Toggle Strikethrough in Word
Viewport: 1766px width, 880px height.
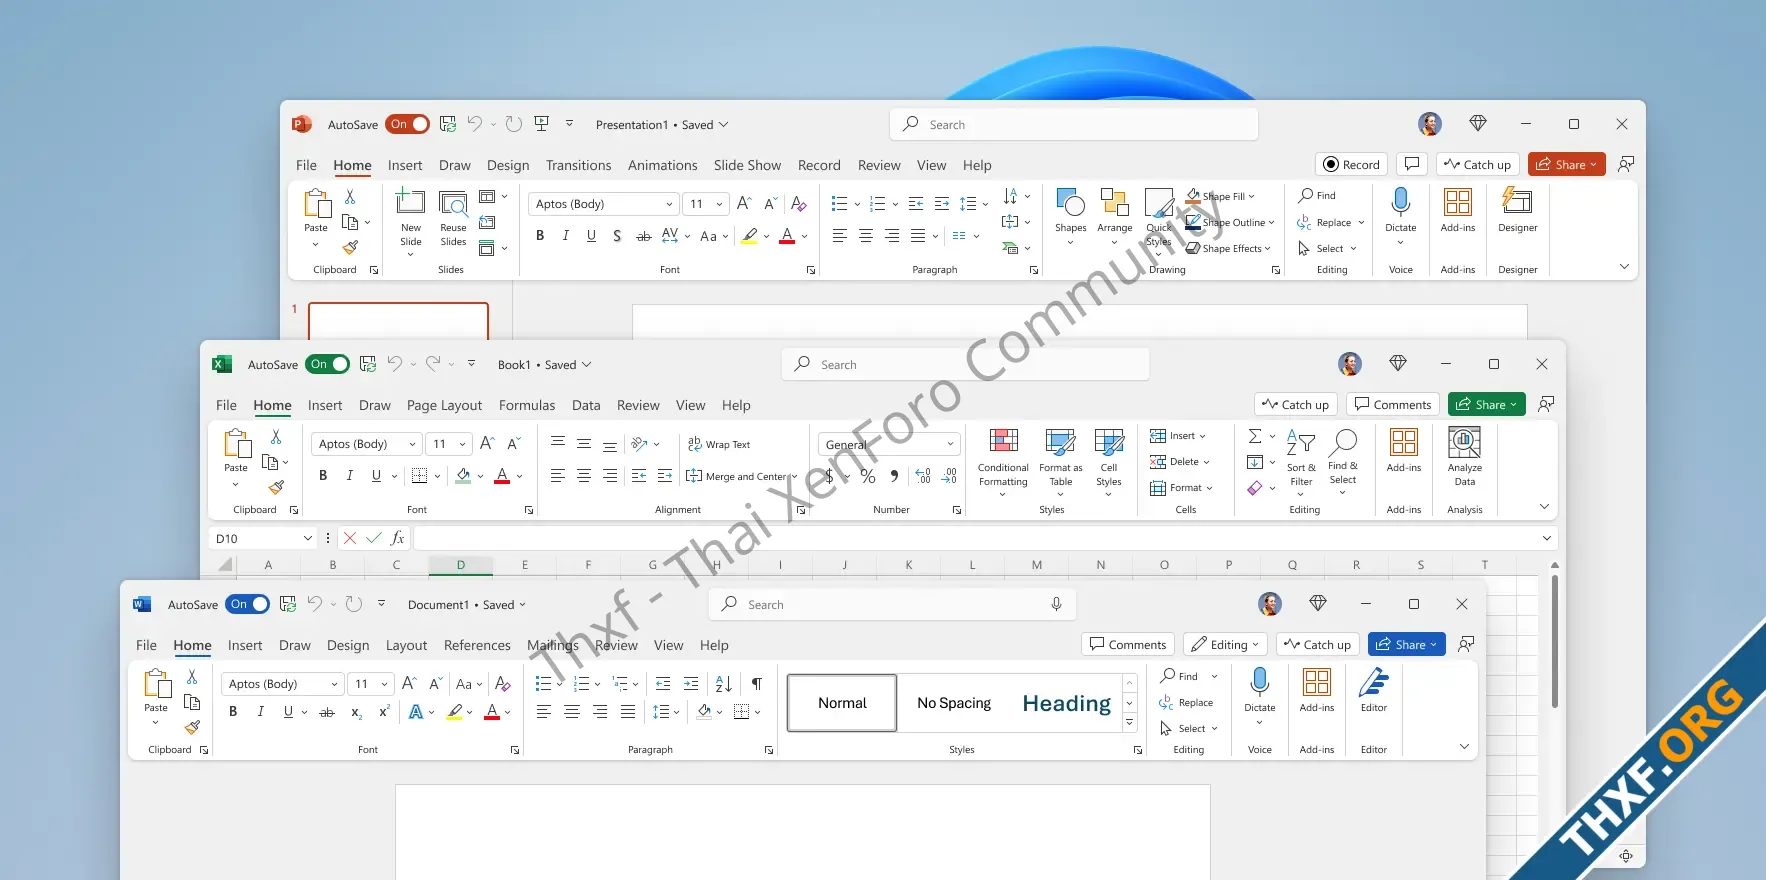point(326,712)
